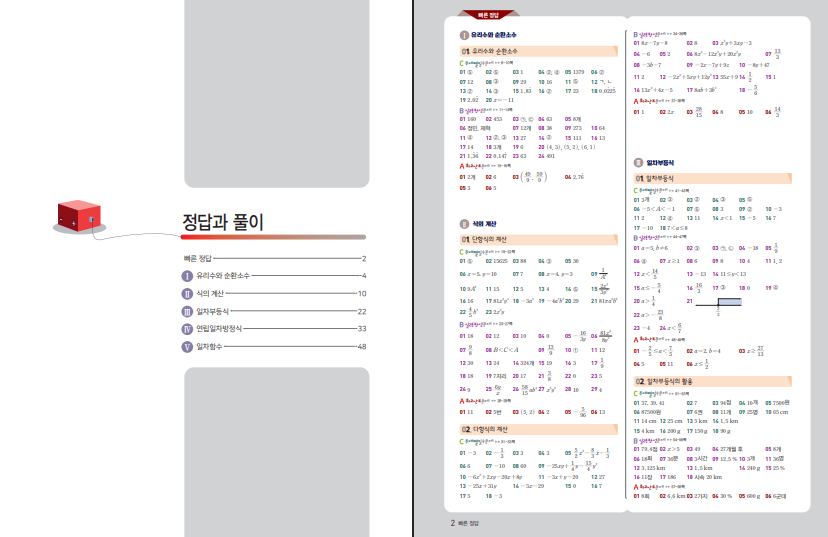Image resolution: width=828 pixels, height=537 pixels.
Task: Click page number 22 in the contents
Action: click(x=362, y=311)
